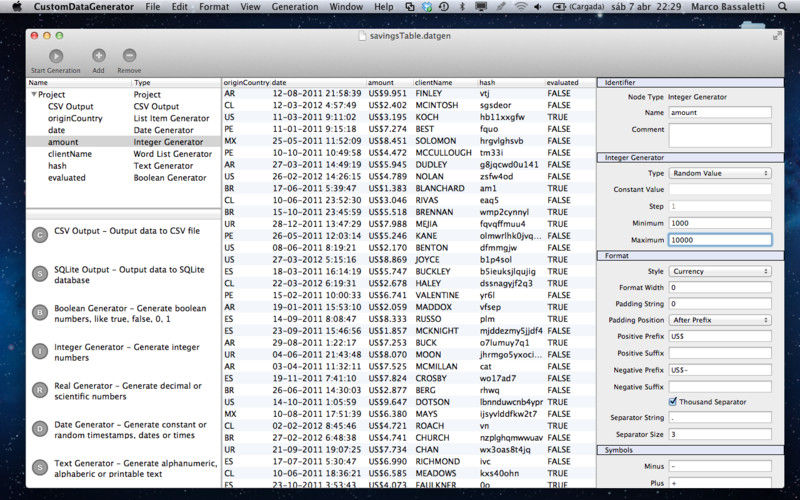800x500 pixels.
Task: Open the CustomDataGenerator application menu
Action: (84, 7)
